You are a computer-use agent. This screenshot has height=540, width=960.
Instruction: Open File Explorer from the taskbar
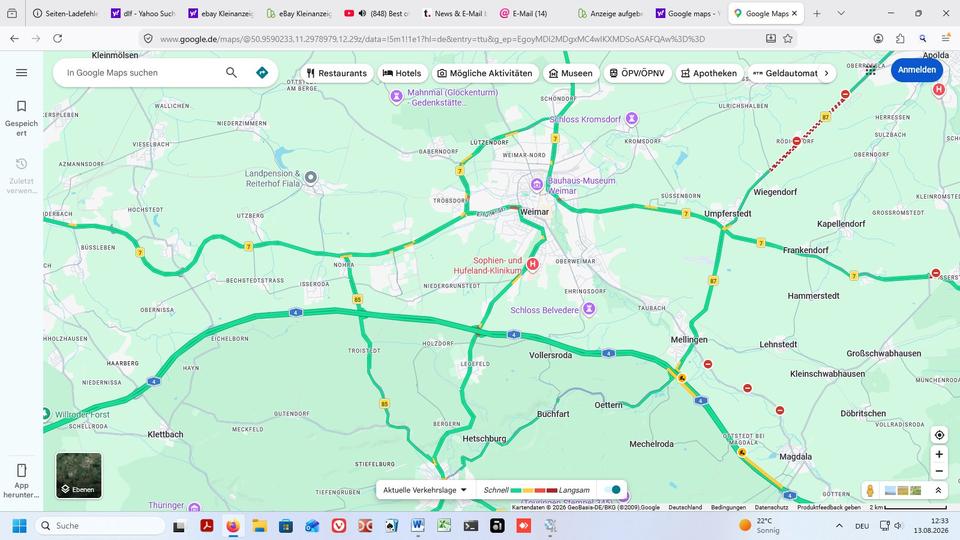[259, 525]
